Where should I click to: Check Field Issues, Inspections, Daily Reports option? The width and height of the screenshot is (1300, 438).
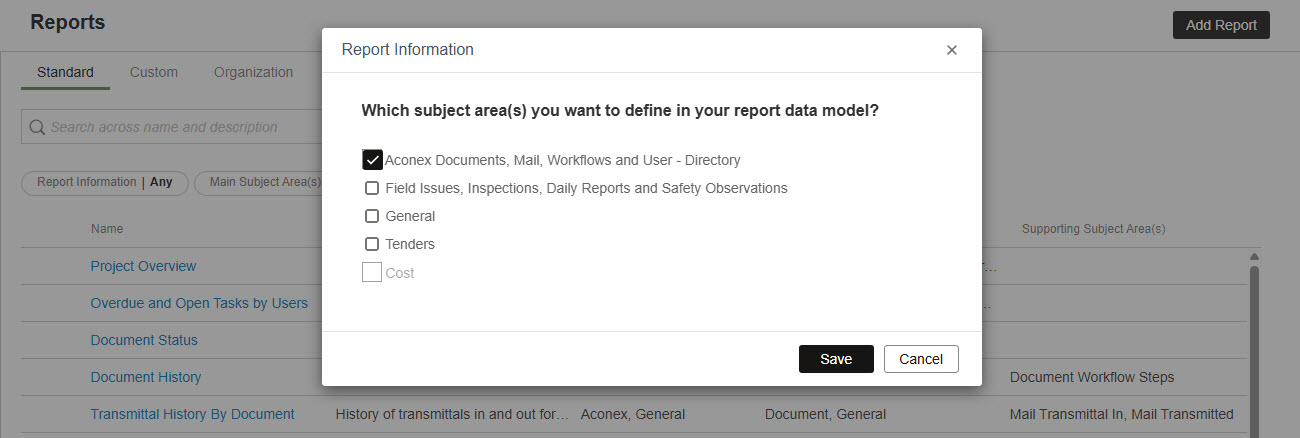click(x=372, y=188)
